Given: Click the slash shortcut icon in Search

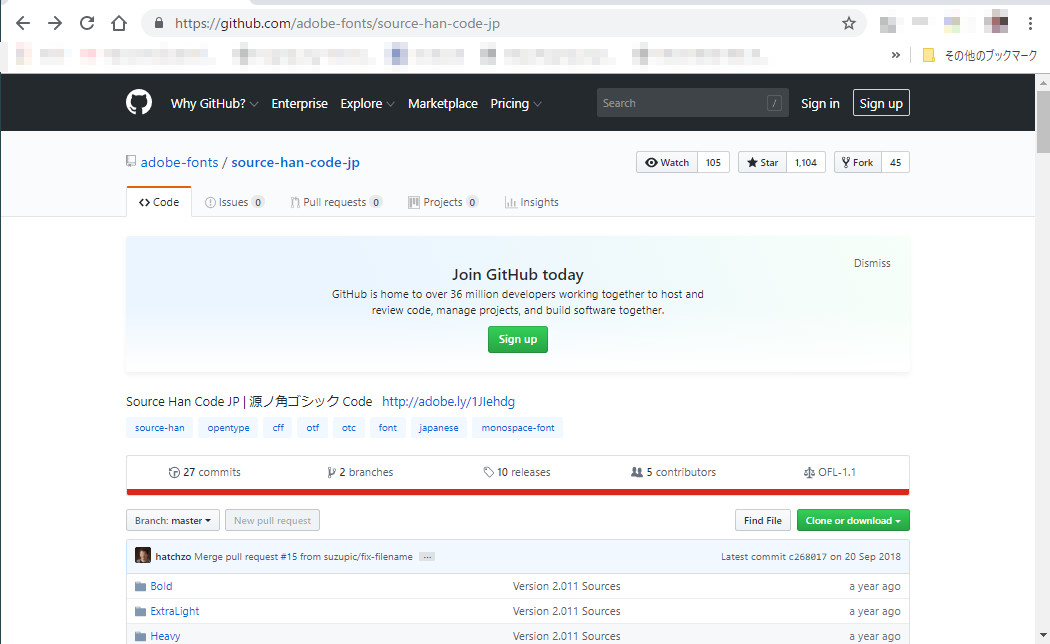Looking at the screenshot, I should pos(774,103).
